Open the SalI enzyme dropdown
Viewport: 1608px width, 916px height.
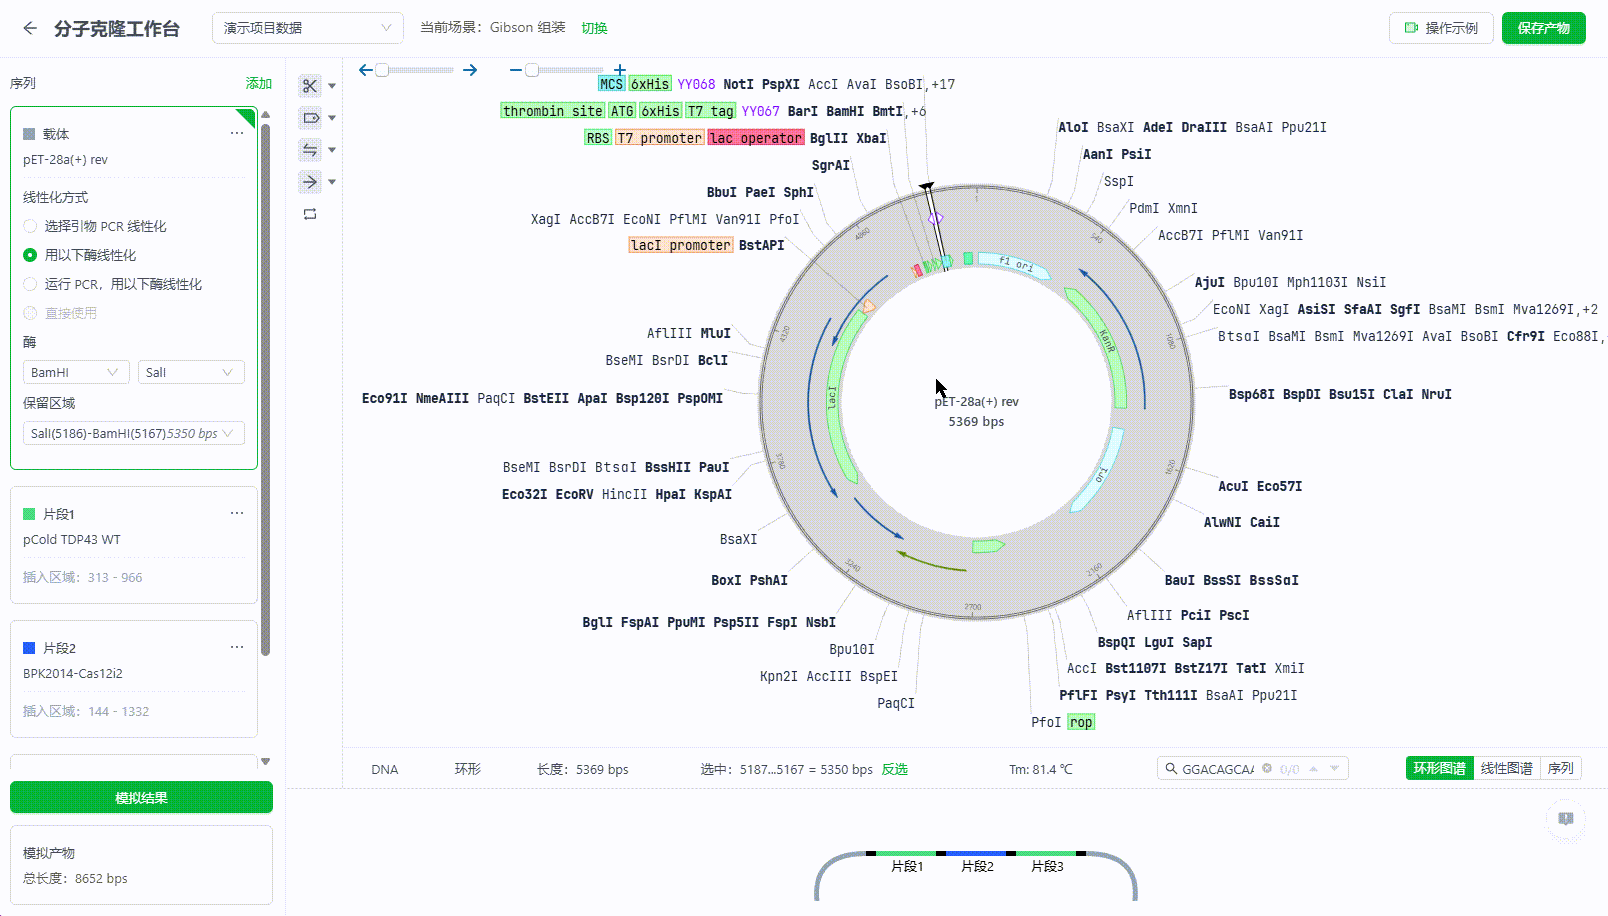pyautogui.click(x=190, y=372)
